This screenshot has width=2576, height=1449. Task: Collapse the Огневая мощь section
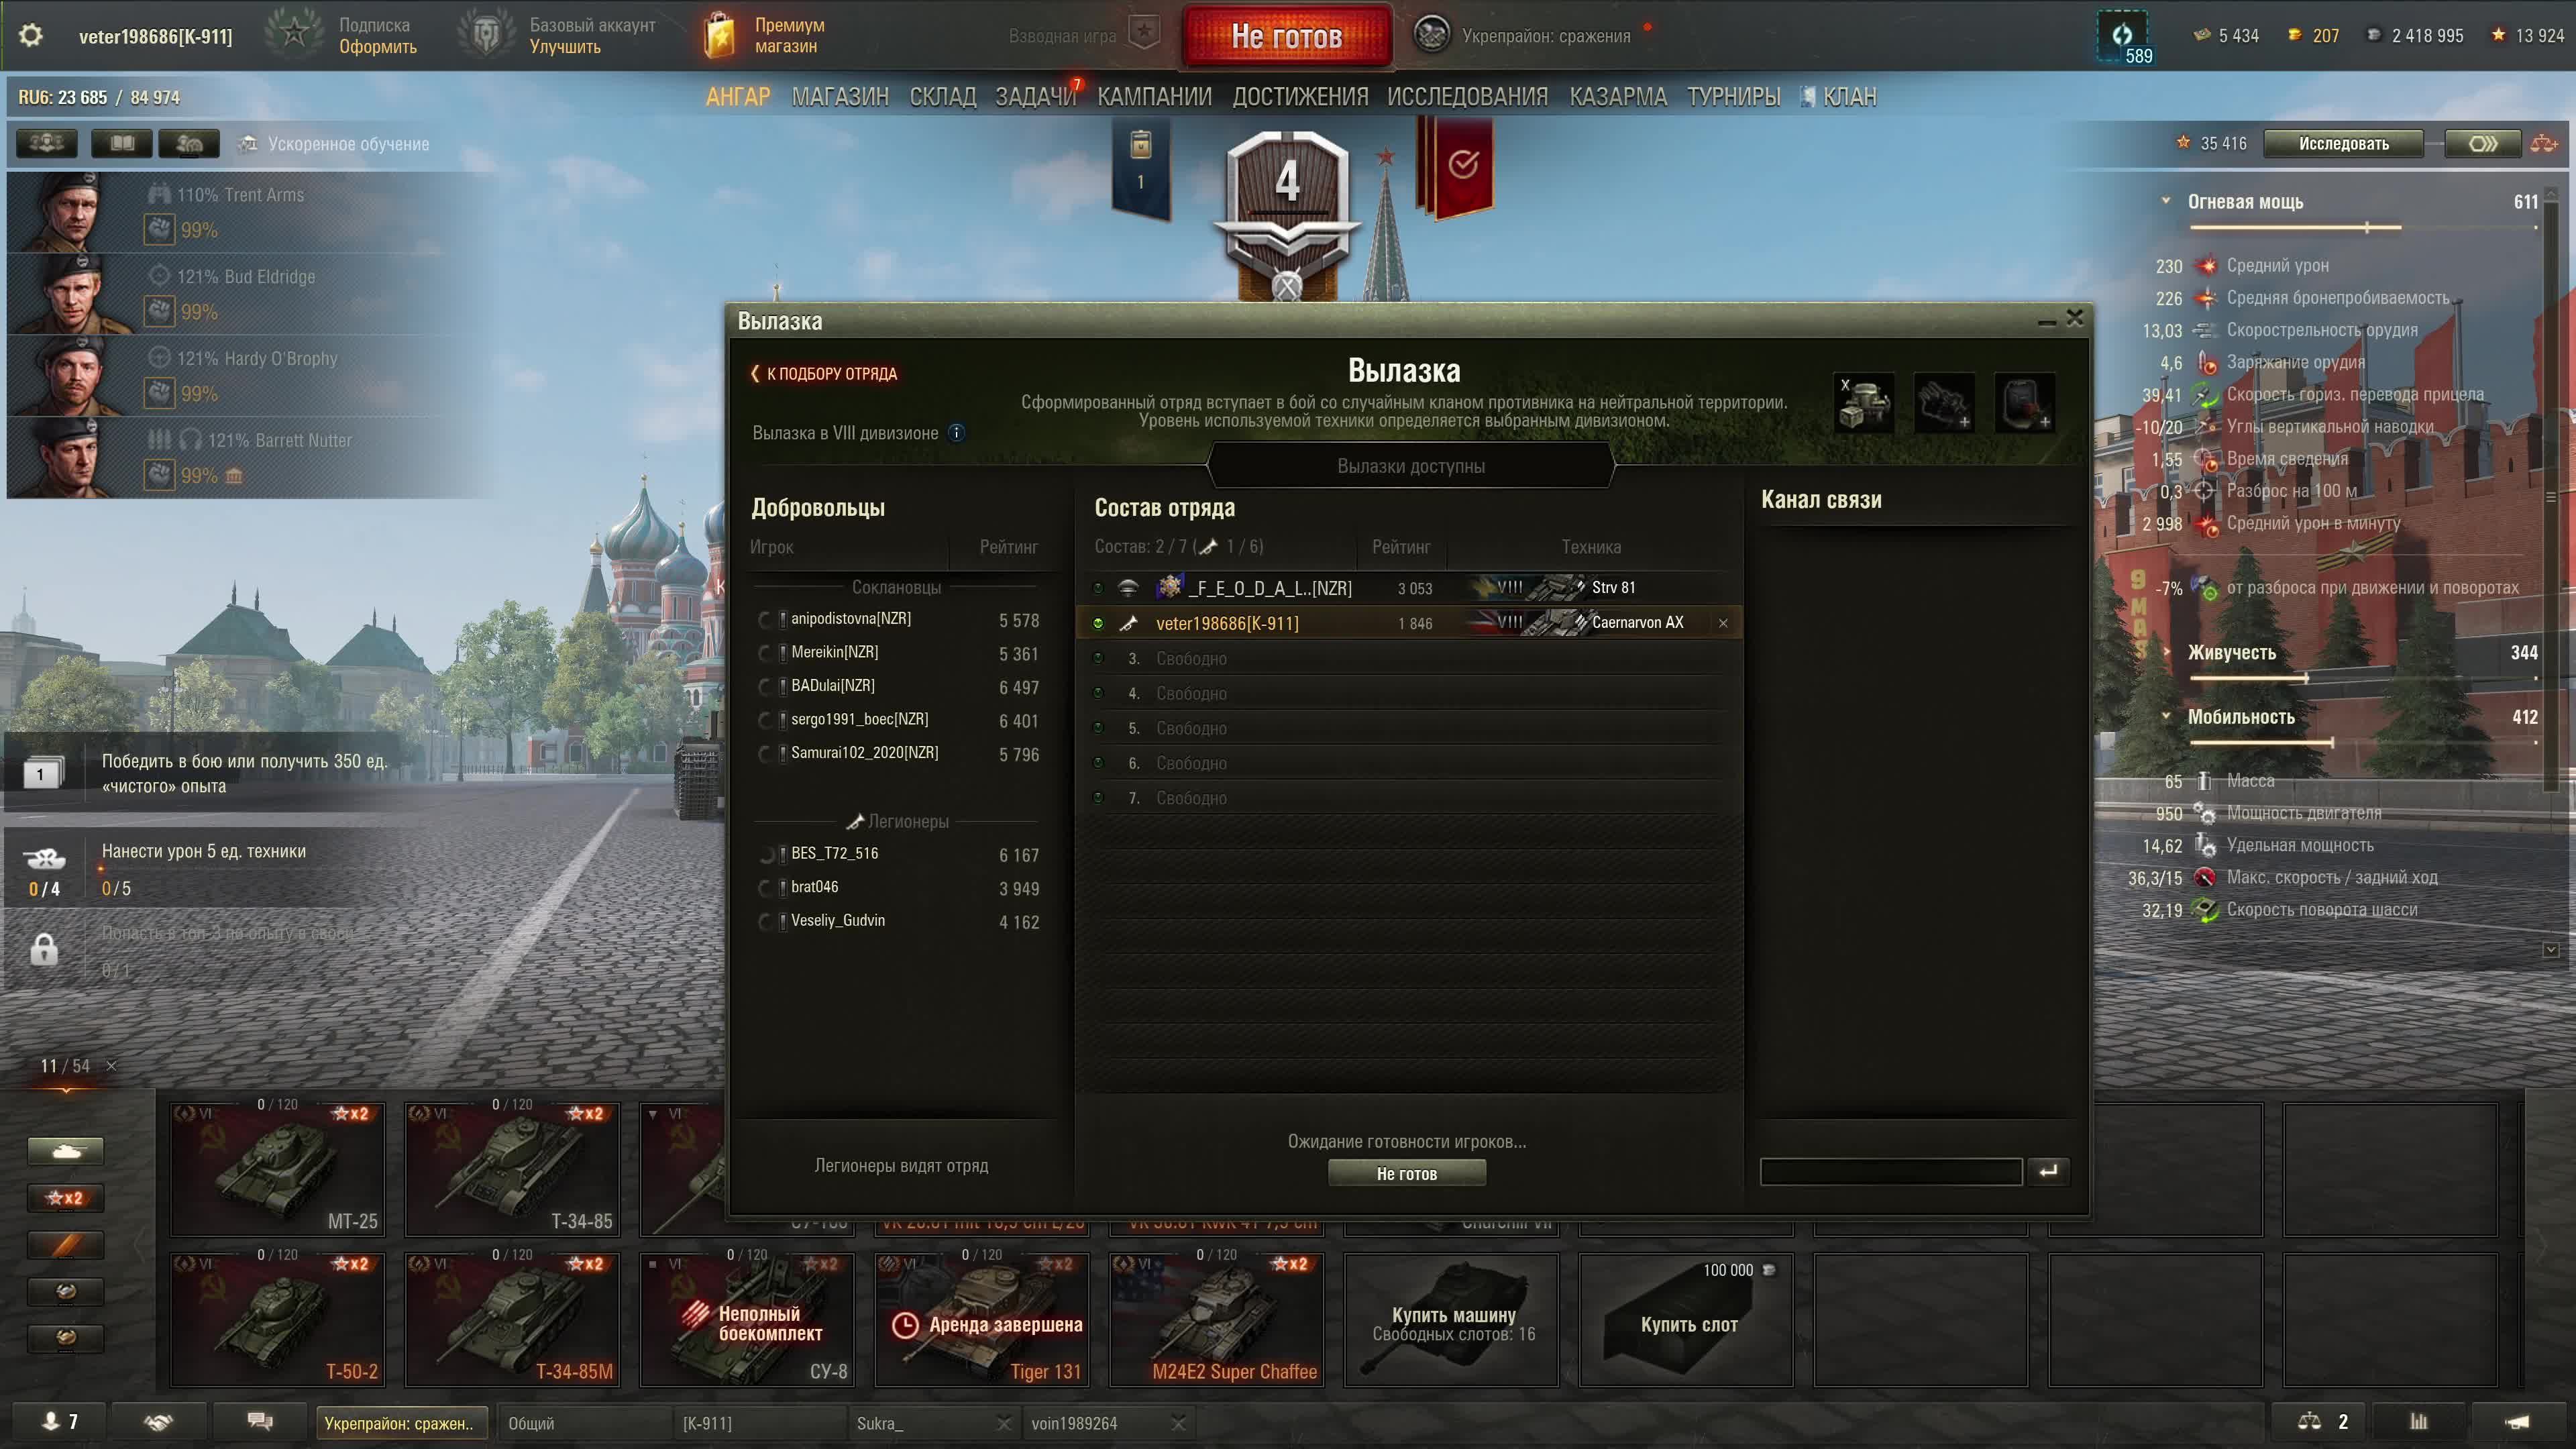2165,201
